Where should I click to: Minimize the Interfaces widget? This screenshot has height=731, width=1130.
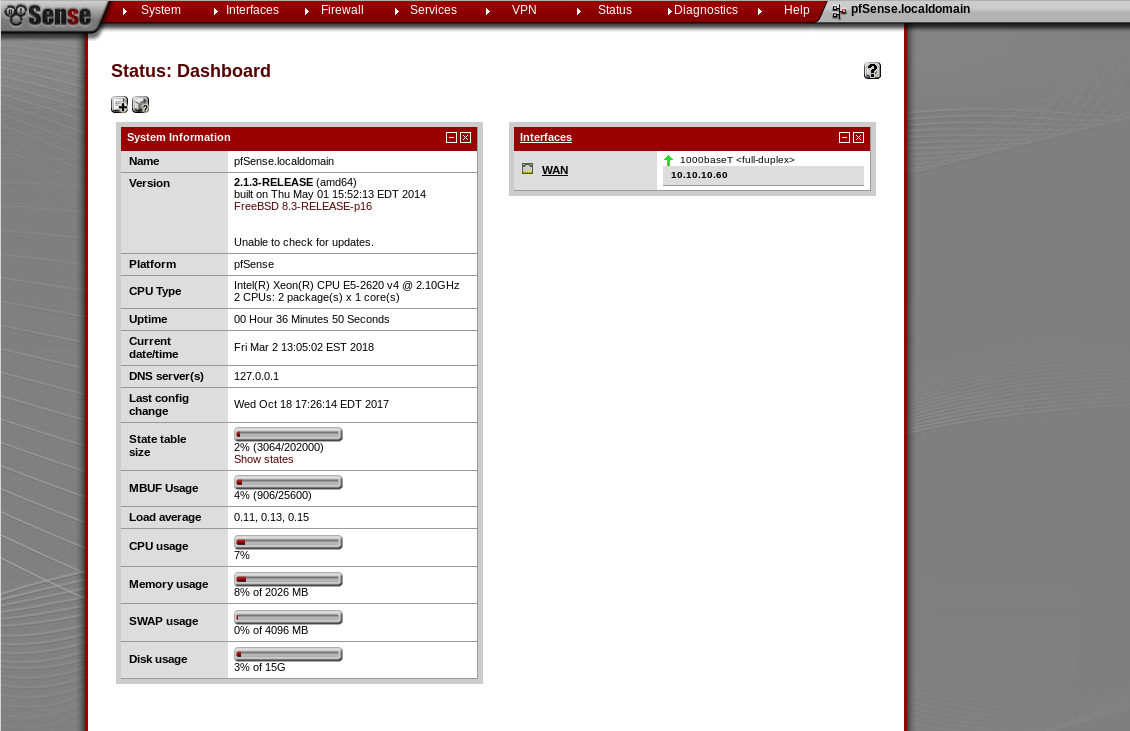point(844,138)
